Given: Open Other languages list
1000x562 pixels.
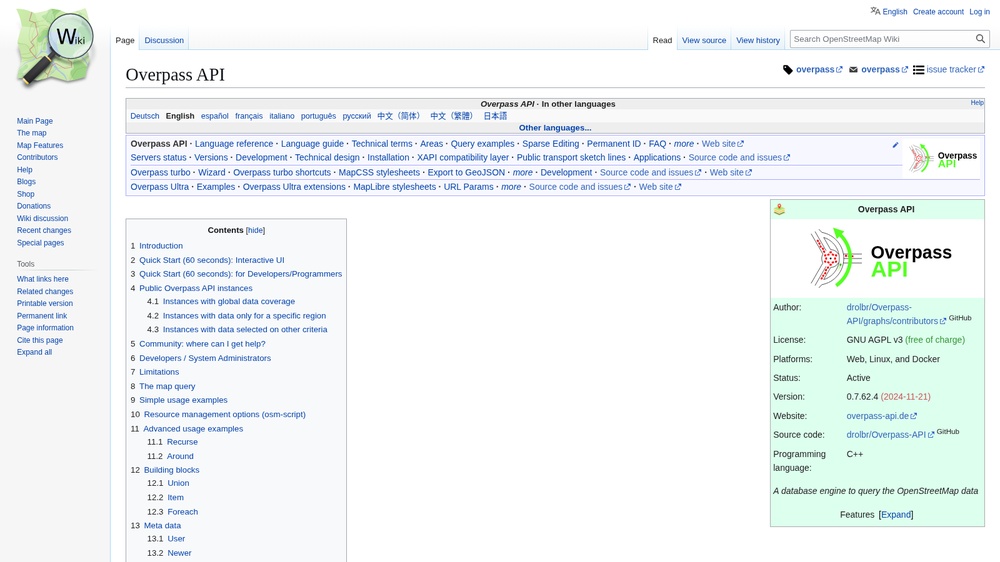Looking at the screenshot, I should pos(555,128).
